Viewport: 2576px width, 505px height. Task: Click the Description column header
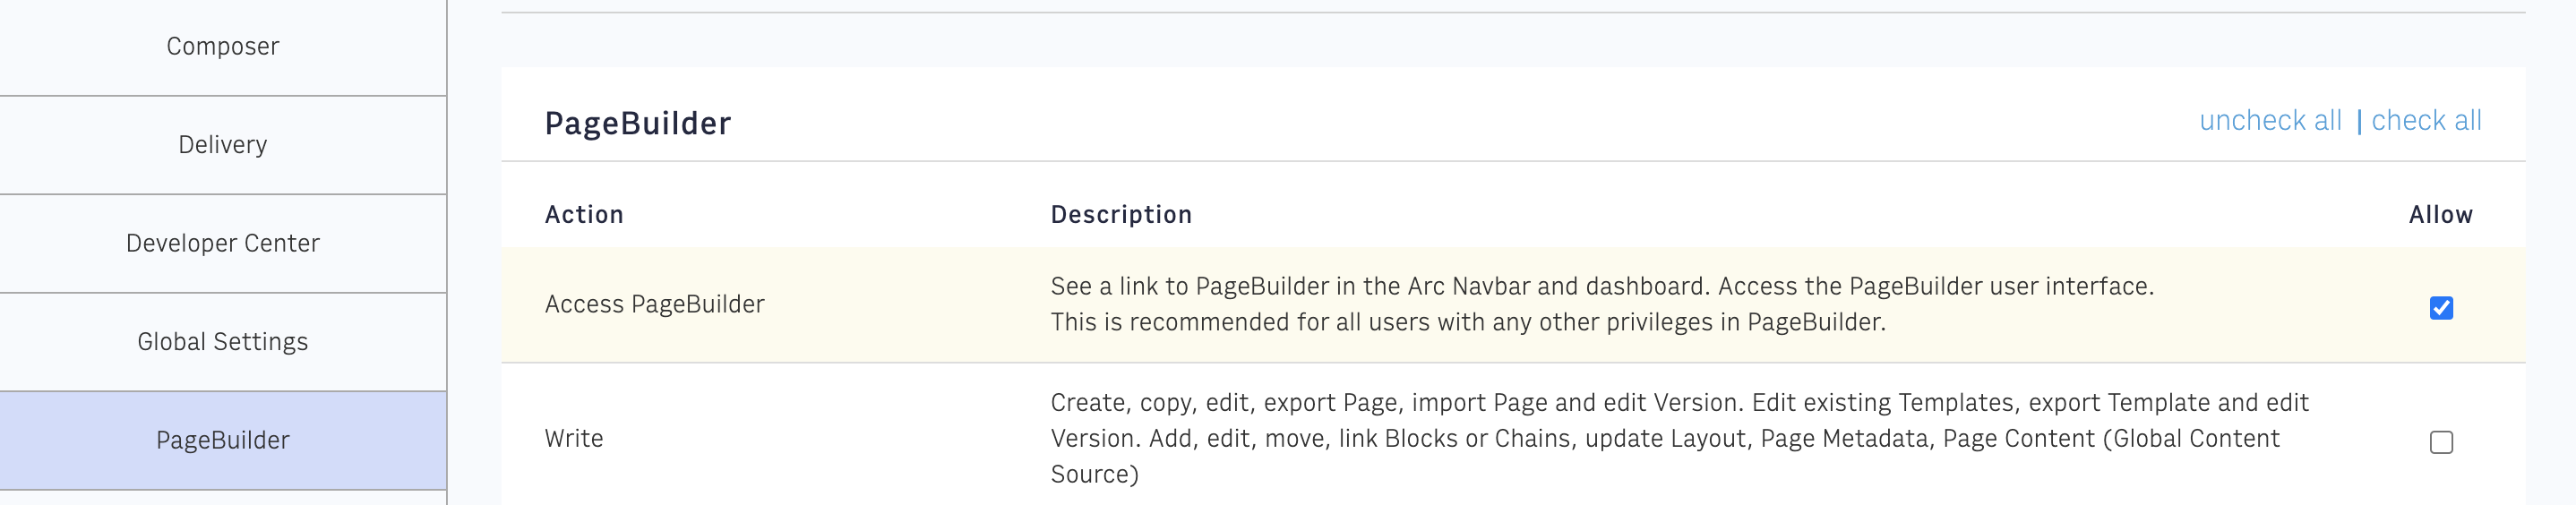coord(1121,215)
